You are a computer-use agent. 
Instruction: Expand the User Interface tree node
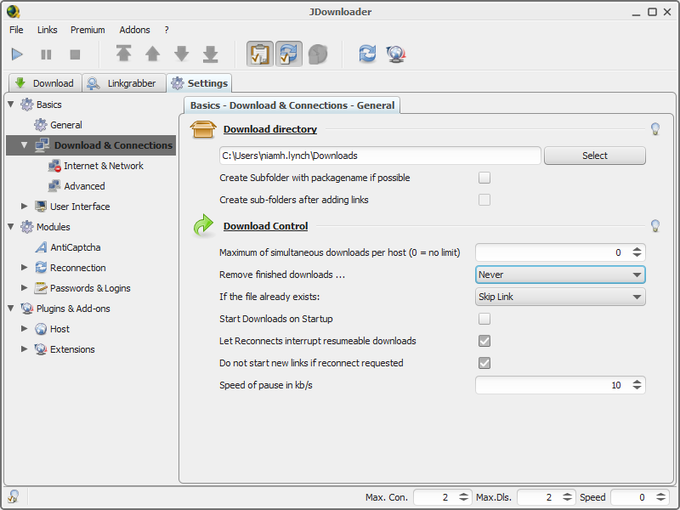click(x=24, y=206)
